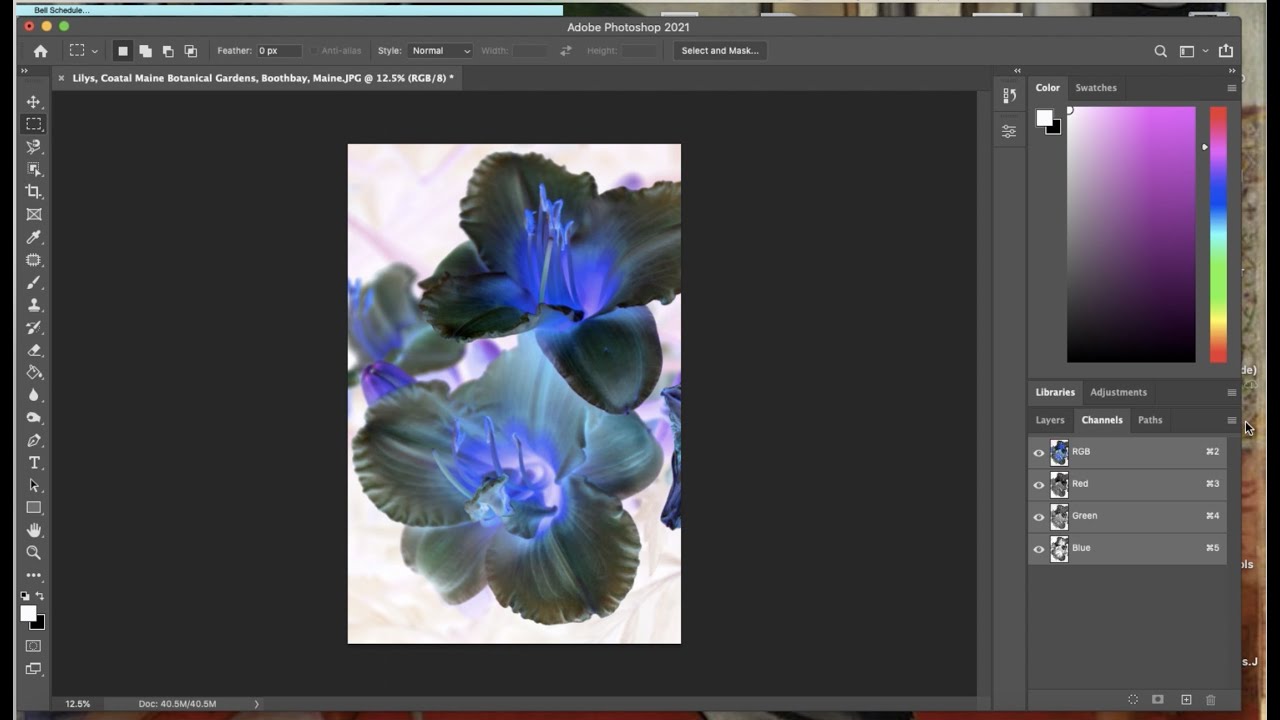Go to Photoshop Home screen
Image resolution: width=1280 pixels, height=720 pixels.
tap(40, 51)
